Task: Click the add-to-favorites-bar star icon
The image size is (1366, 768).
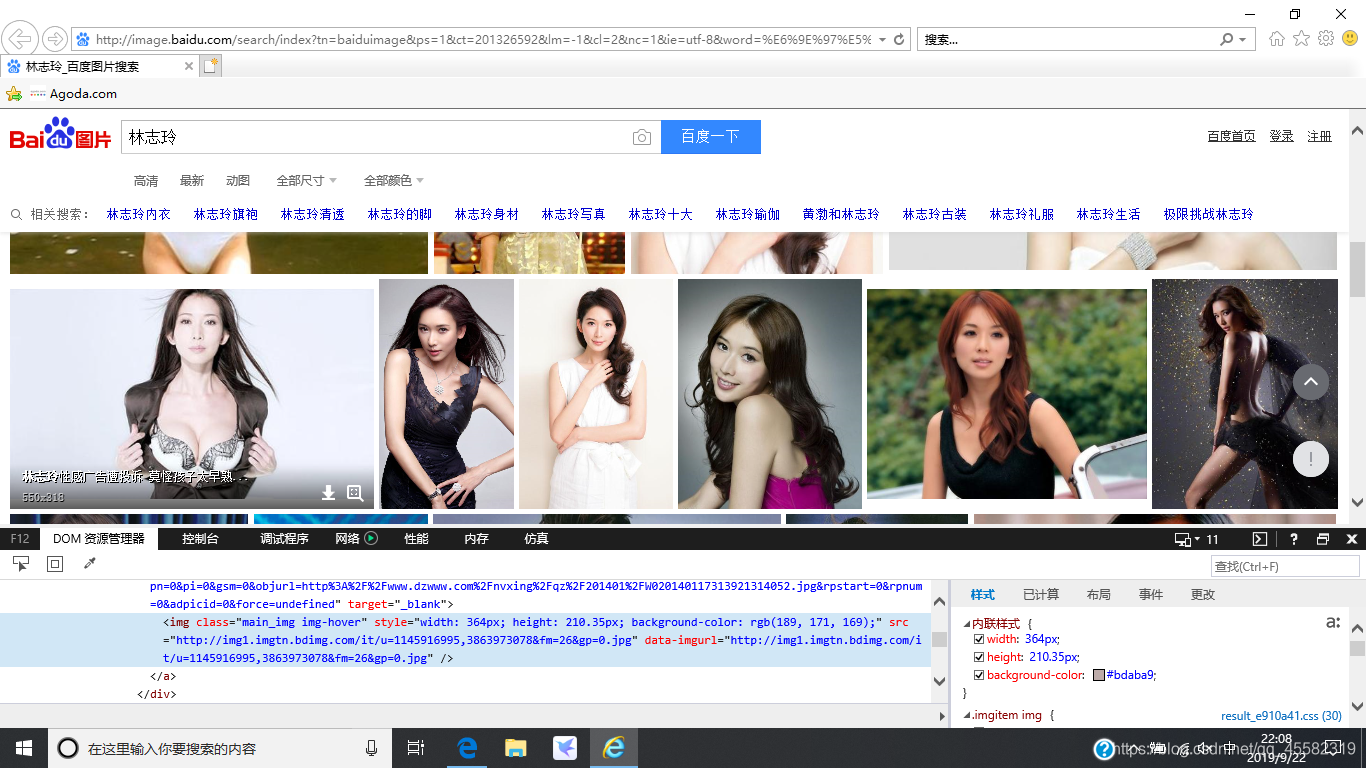Action: pyautogui.click(x=14, y=93)
